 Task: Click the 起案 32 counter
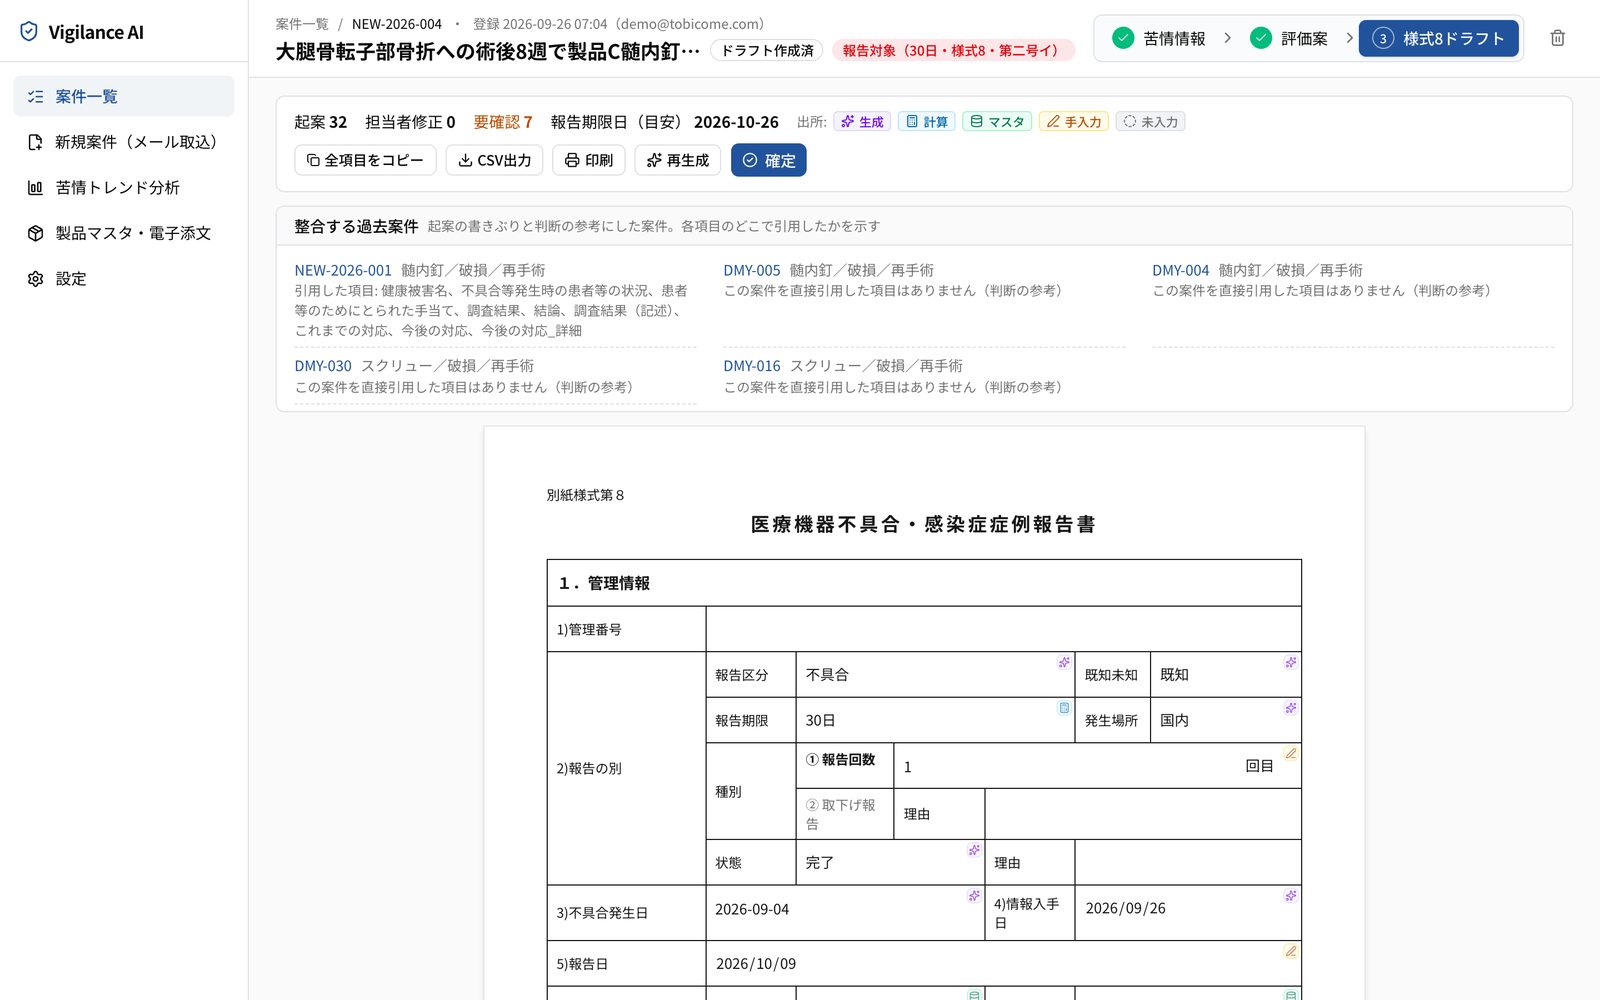point(320,122)
